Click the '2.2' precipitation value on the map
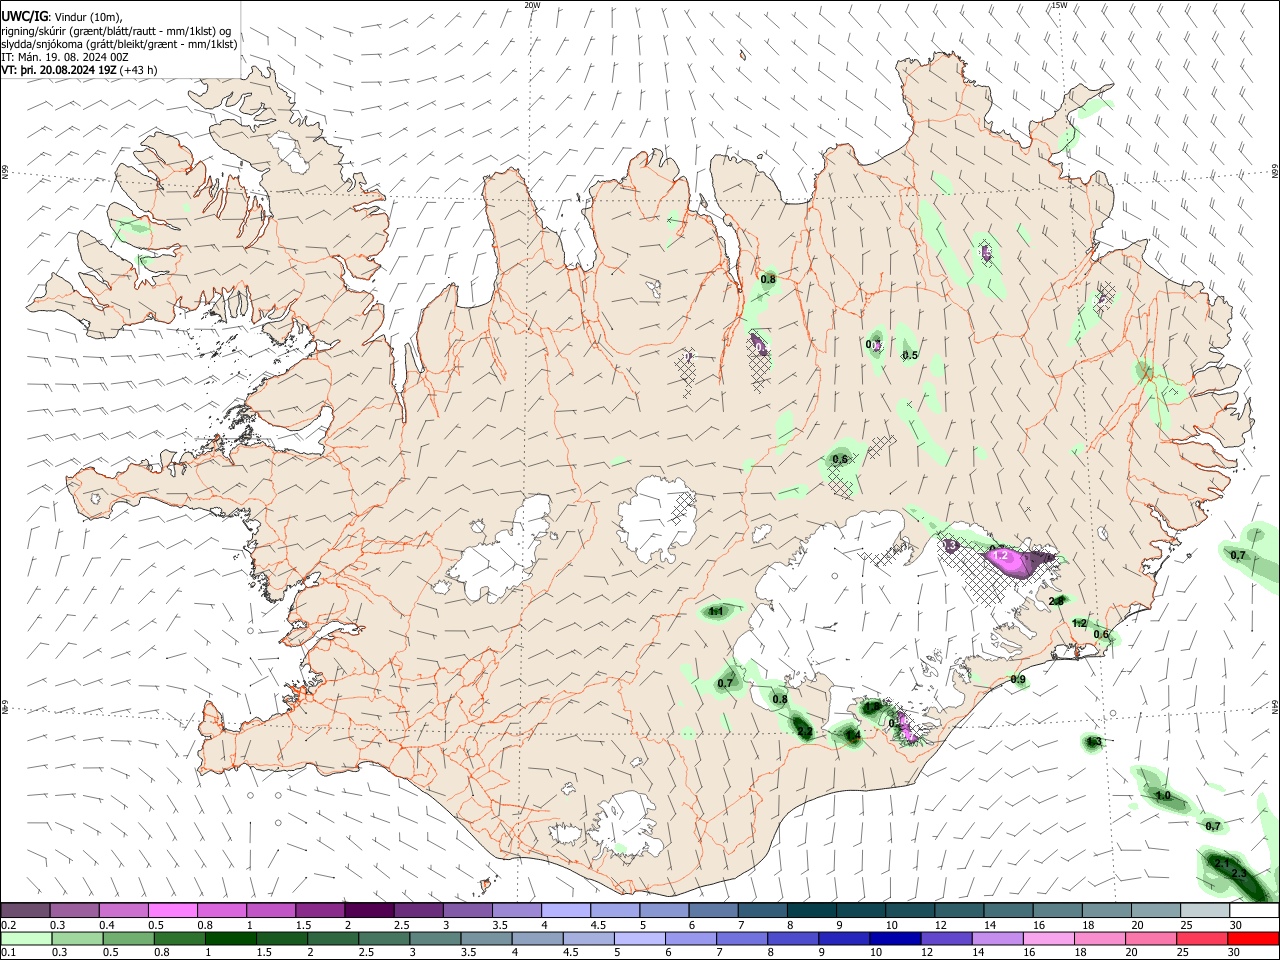1280x960 pixels. pos(805,732)
